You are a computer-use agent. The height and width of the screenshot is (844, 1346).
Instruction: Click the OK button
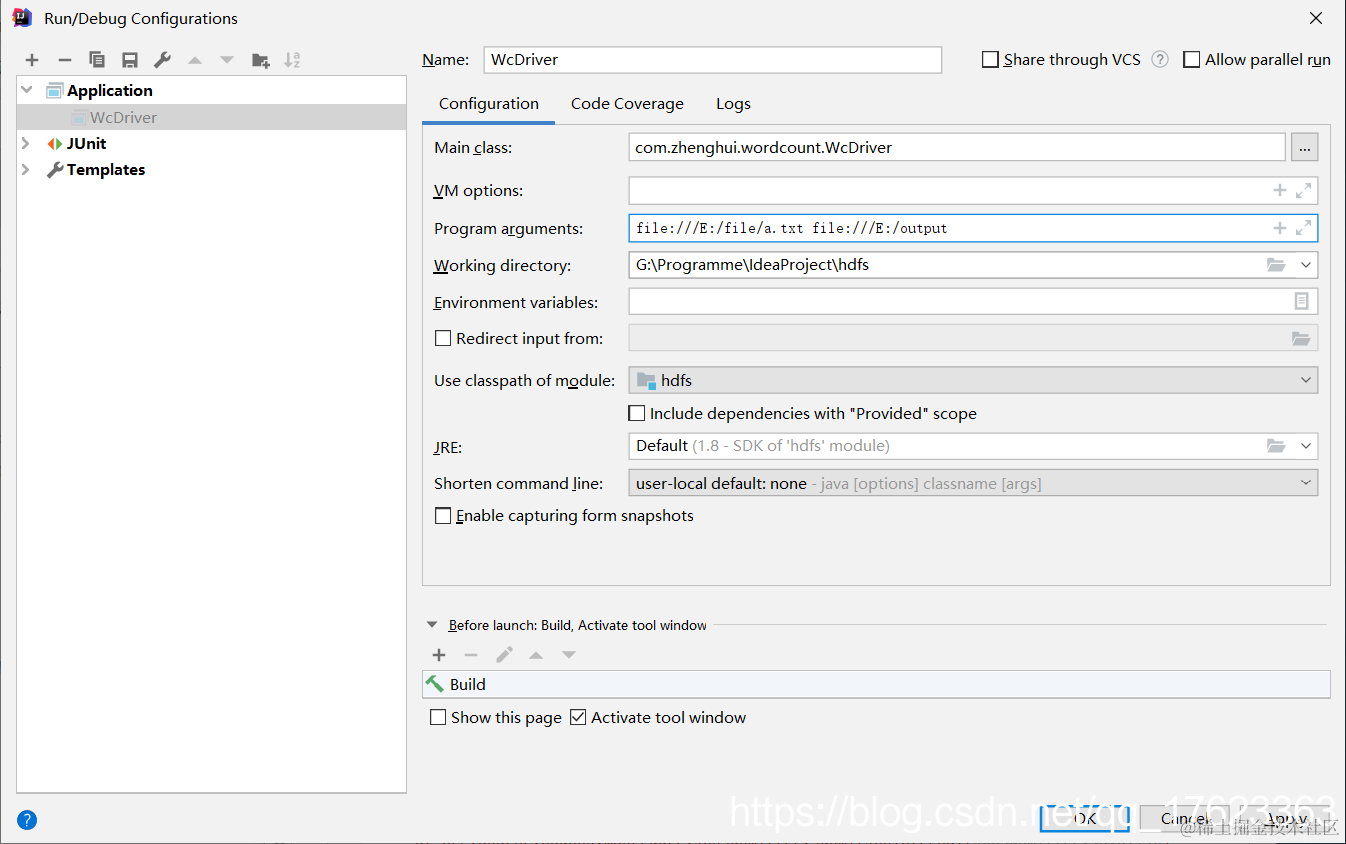tap(1085, 819)
